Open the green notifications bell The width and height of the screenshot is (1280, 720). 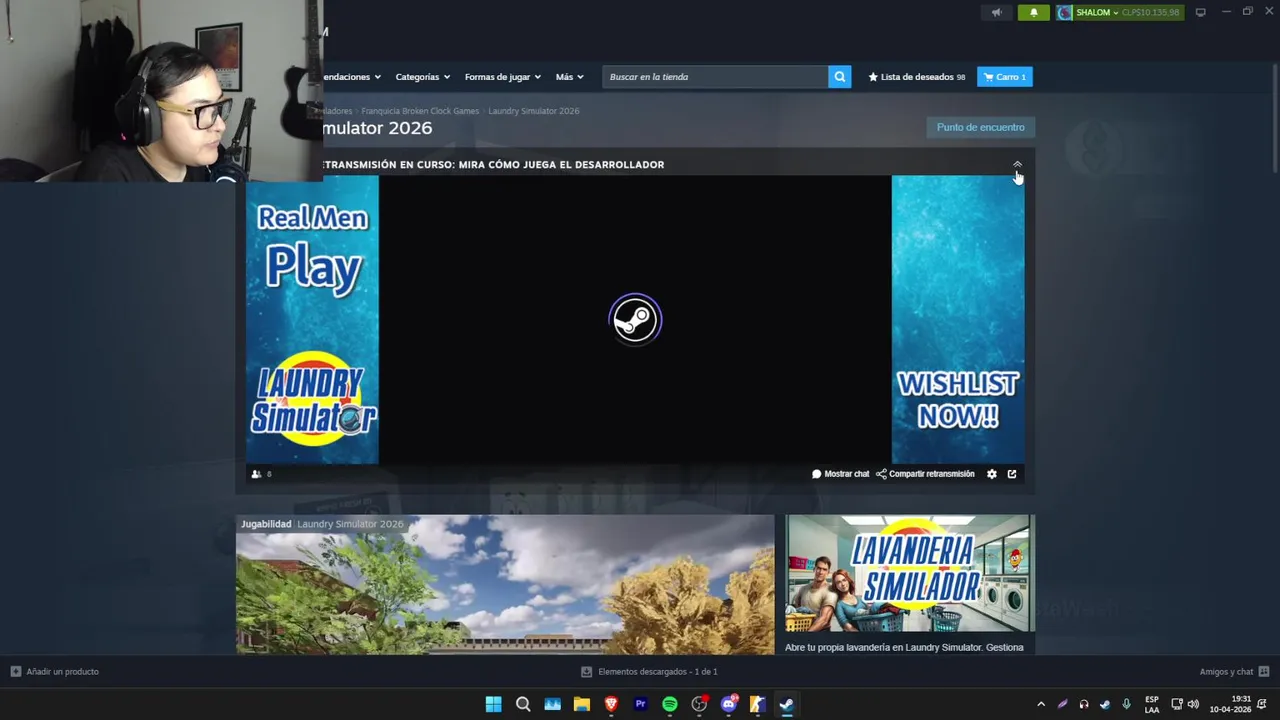point(1034,12)
